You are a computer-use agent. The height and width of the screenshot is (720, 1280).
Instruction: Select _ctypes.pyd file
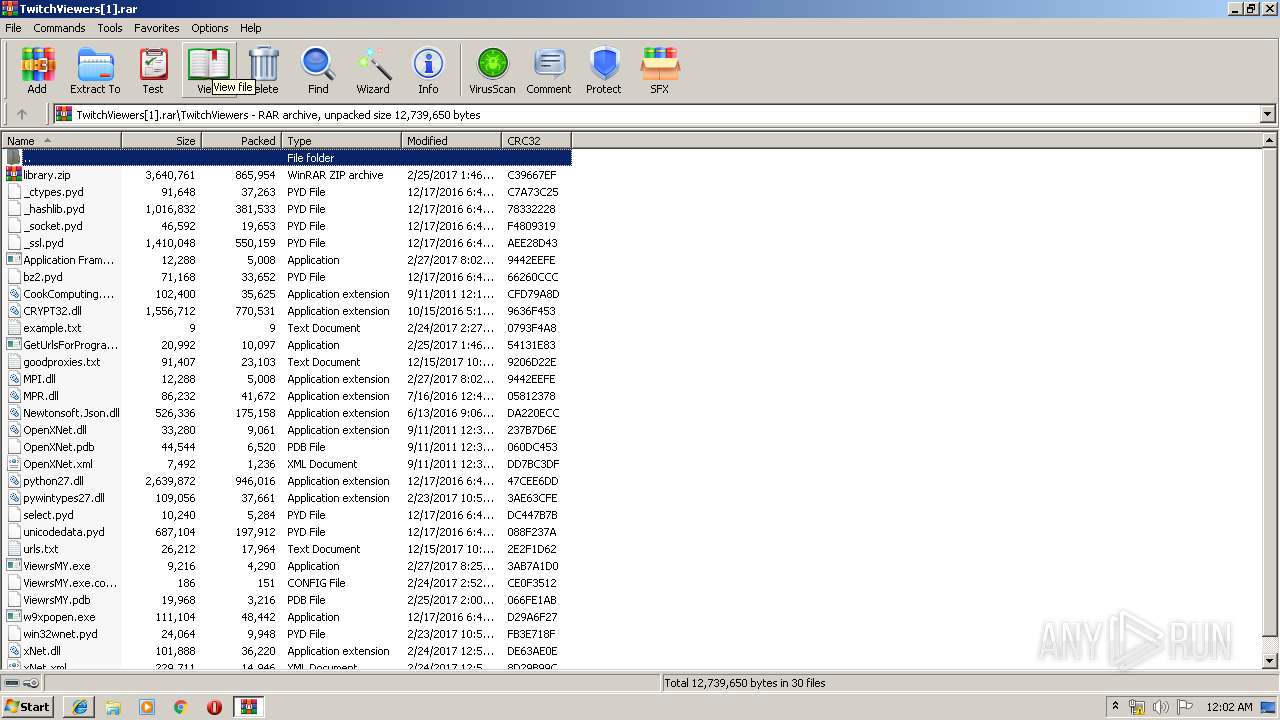point(53,192)
